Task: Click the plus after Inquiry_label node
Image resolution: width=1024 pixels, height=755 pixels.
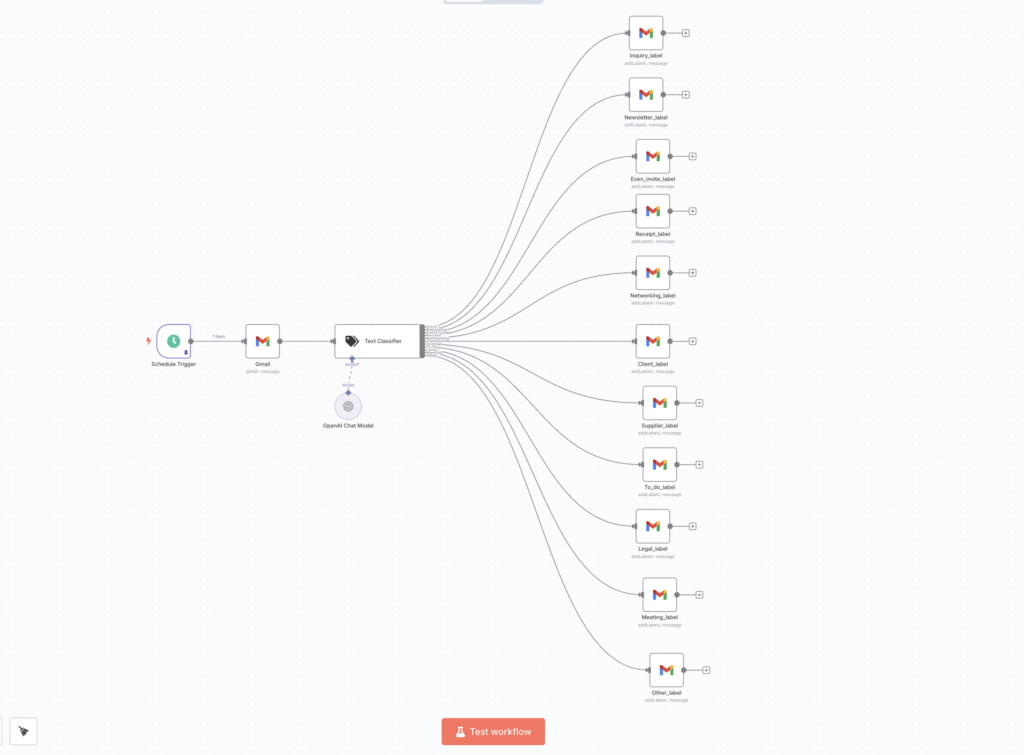Action: click(686, 33)
